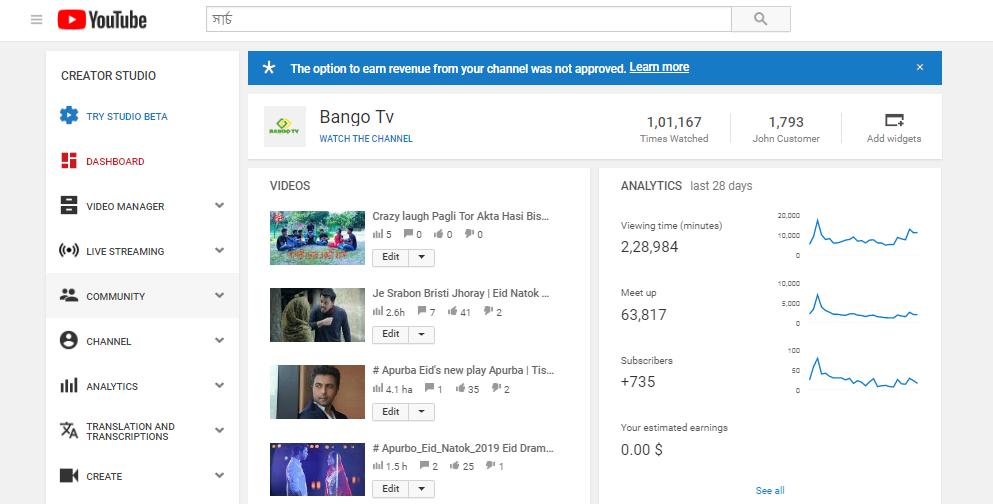This screenshot has width=993, height=504.
Task: Click dislikes icon of Apurba Eid's new play
Action: click(496, 387)
